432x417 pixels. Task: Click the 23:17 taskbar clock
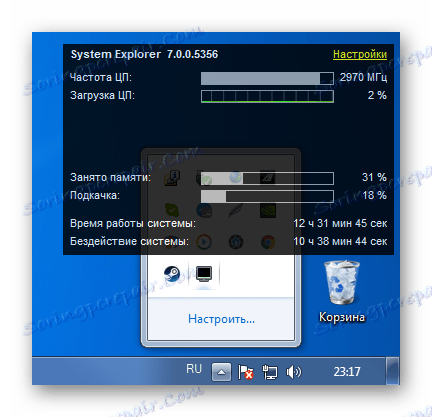(x=347, y=371)
